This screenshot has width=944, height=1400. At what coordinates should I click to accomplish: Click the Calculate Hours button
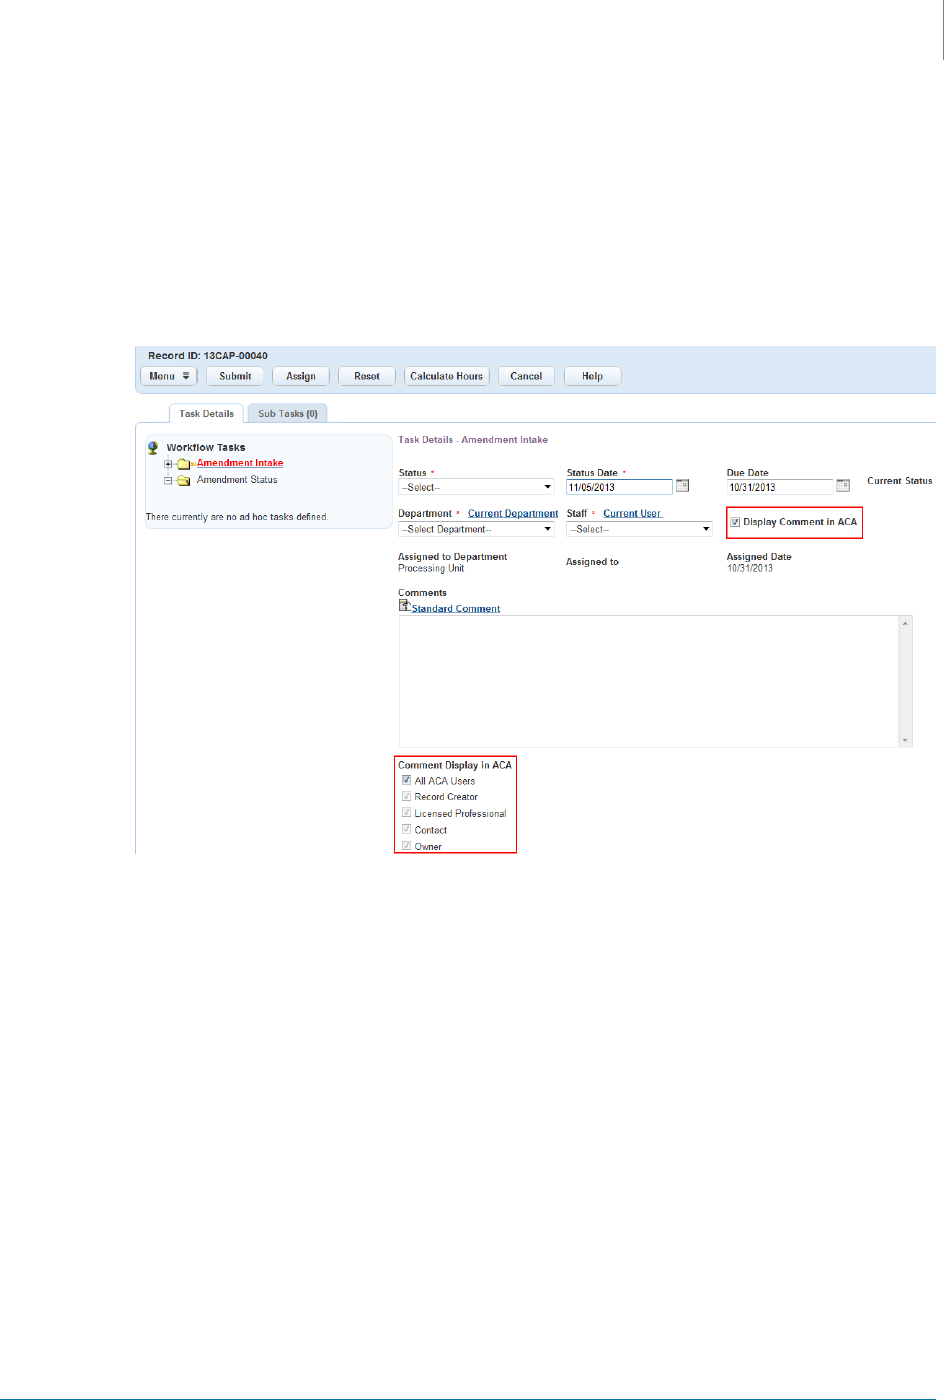[447, 376]
